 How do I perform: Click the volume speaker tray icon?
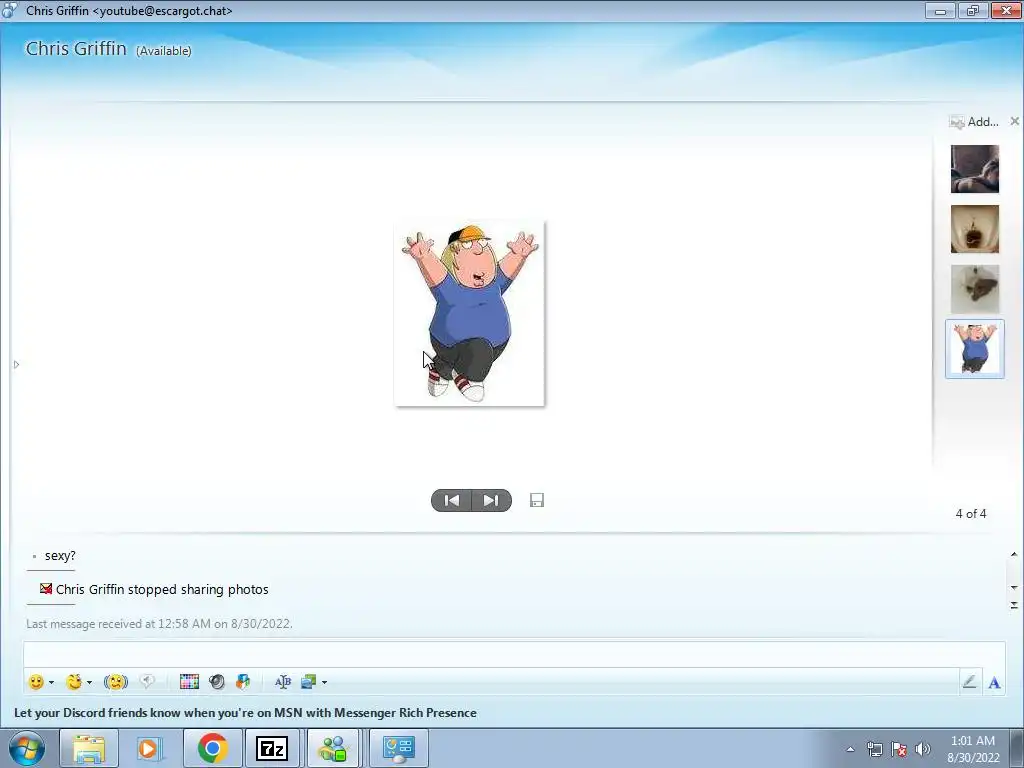click(923, 749)
